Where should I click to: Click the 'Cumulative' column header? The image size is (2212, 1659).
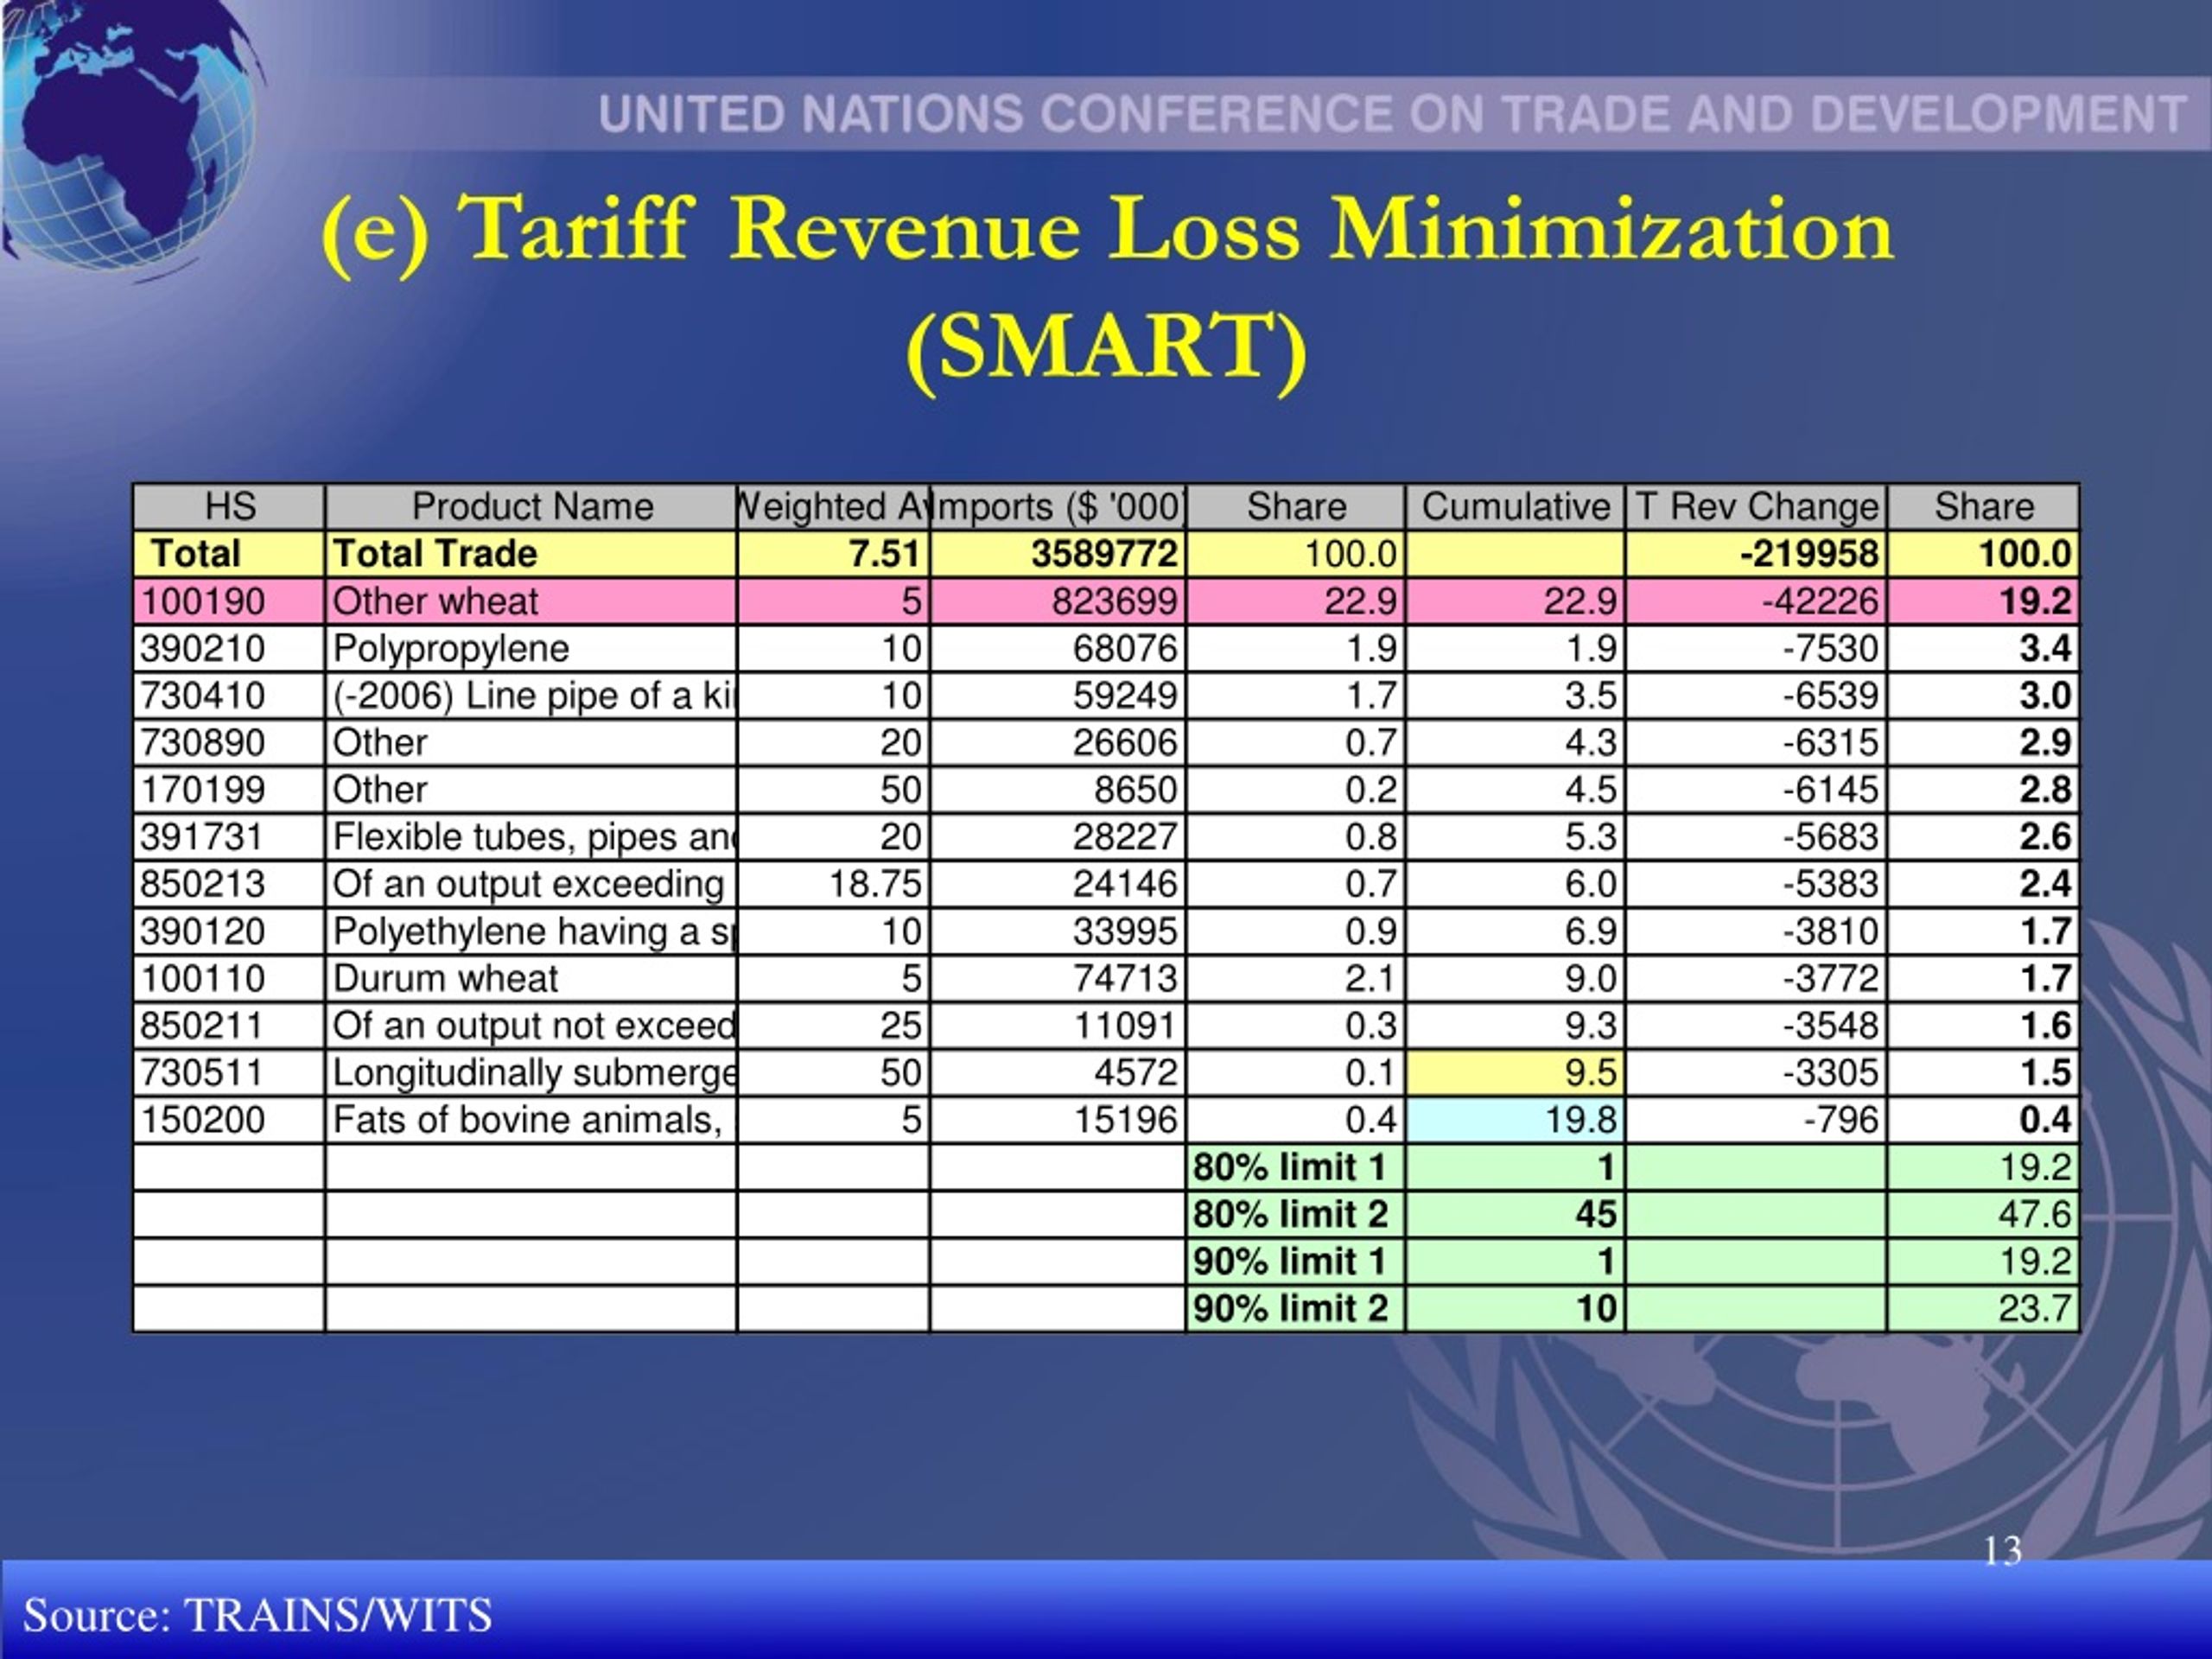[1515, 507]
